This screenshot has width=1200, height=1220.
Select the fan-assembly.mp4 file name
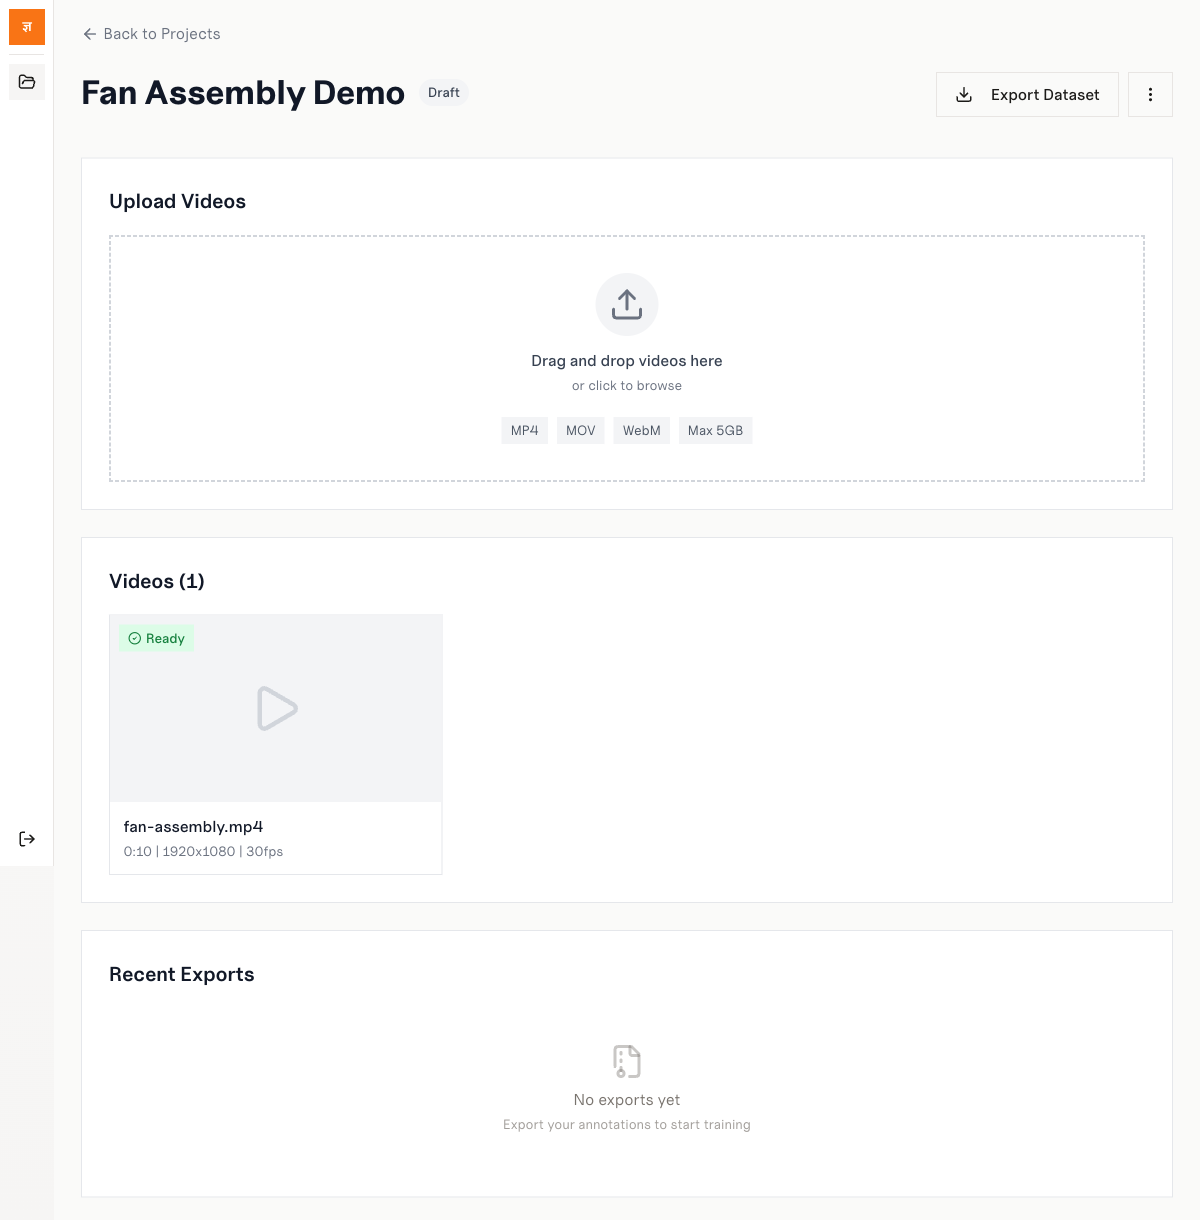(193, 827)
